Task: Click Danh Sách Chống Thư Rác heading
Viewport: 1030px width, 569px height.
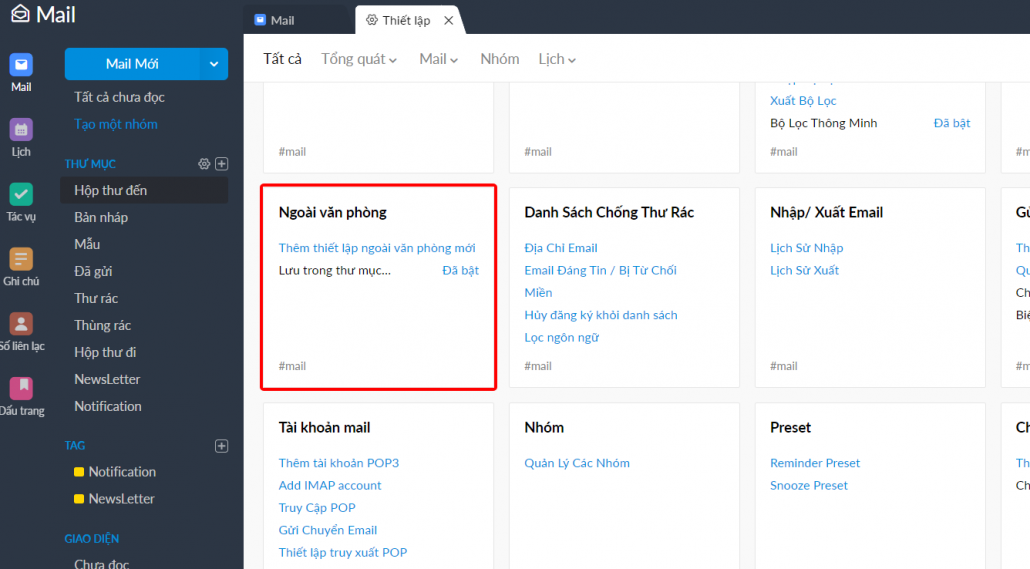Action: tap(609, 212)
